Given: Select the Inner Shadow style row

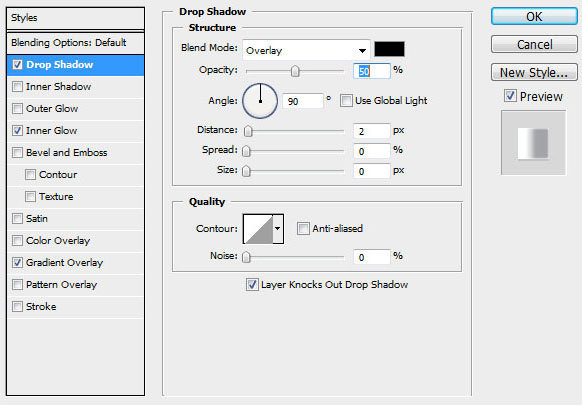Looking at the screenshot, I should 75,87.
